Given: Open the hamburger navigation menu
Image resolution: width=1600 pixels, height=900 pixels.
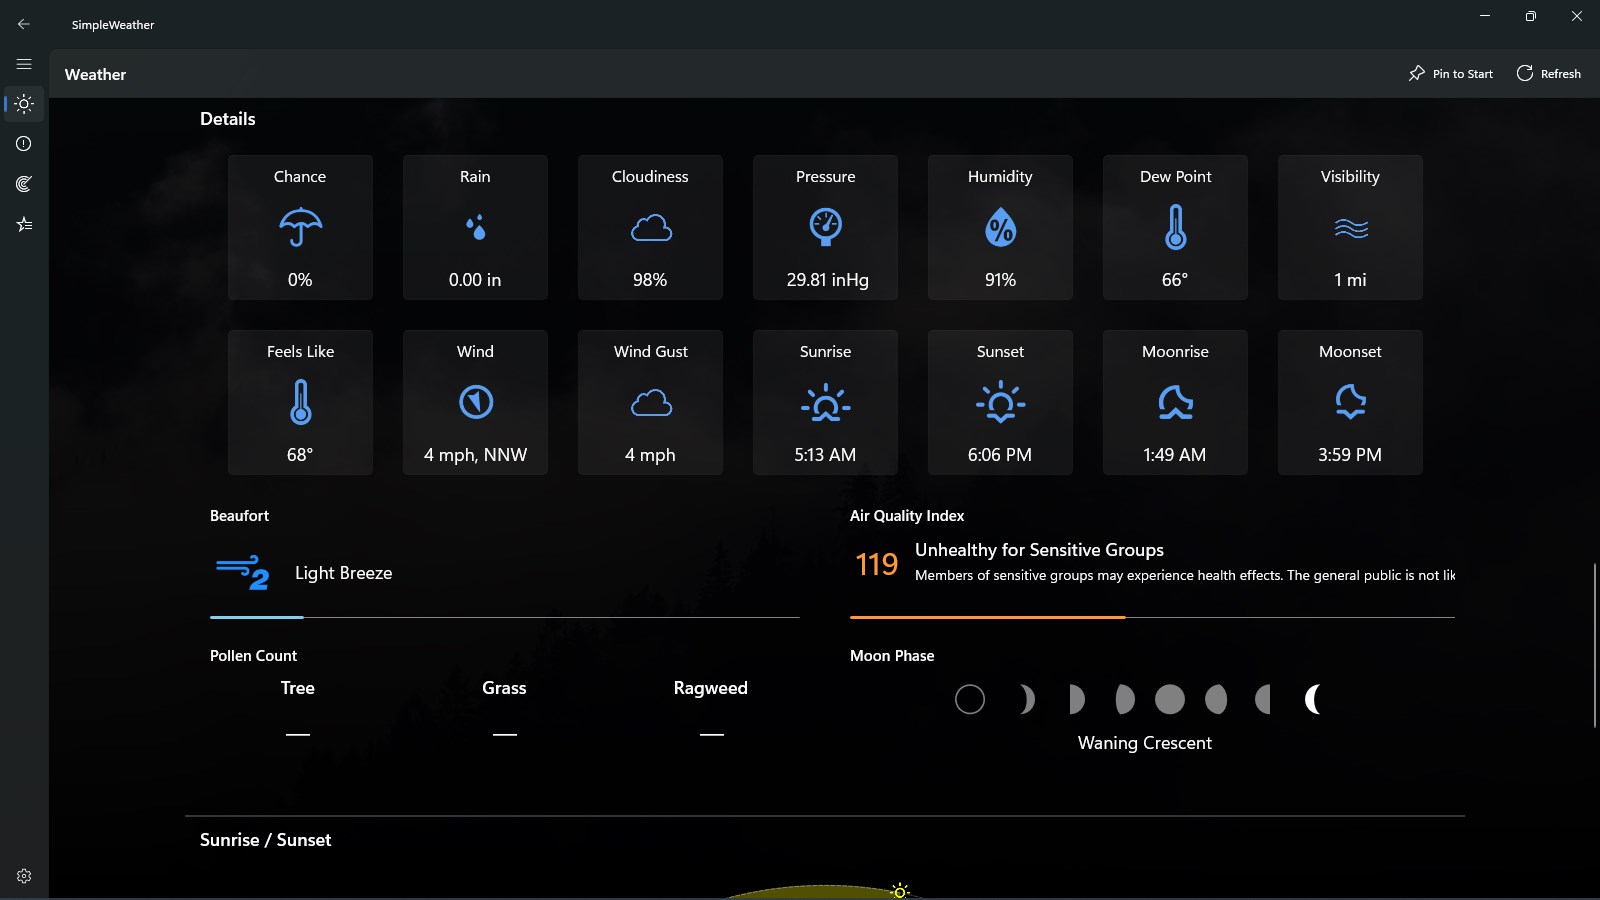Looking at the screenshot, I should [24, 63].
